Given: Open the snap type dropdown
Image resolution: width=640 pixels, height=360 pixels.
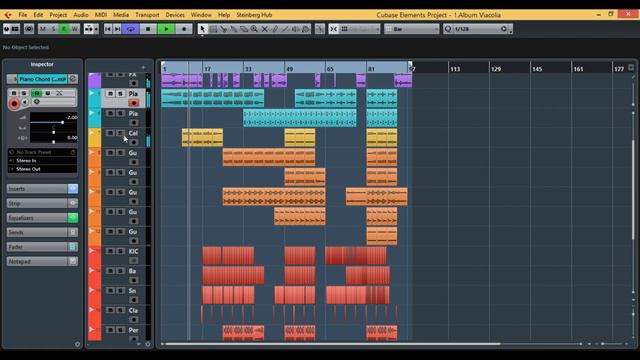Looking at the screenshot, I should tap(360, 29).
